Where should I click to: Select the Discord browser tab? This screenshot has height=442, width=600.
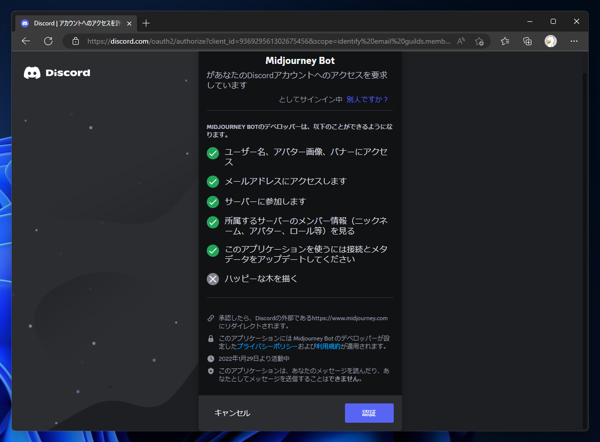click(76, 23)
